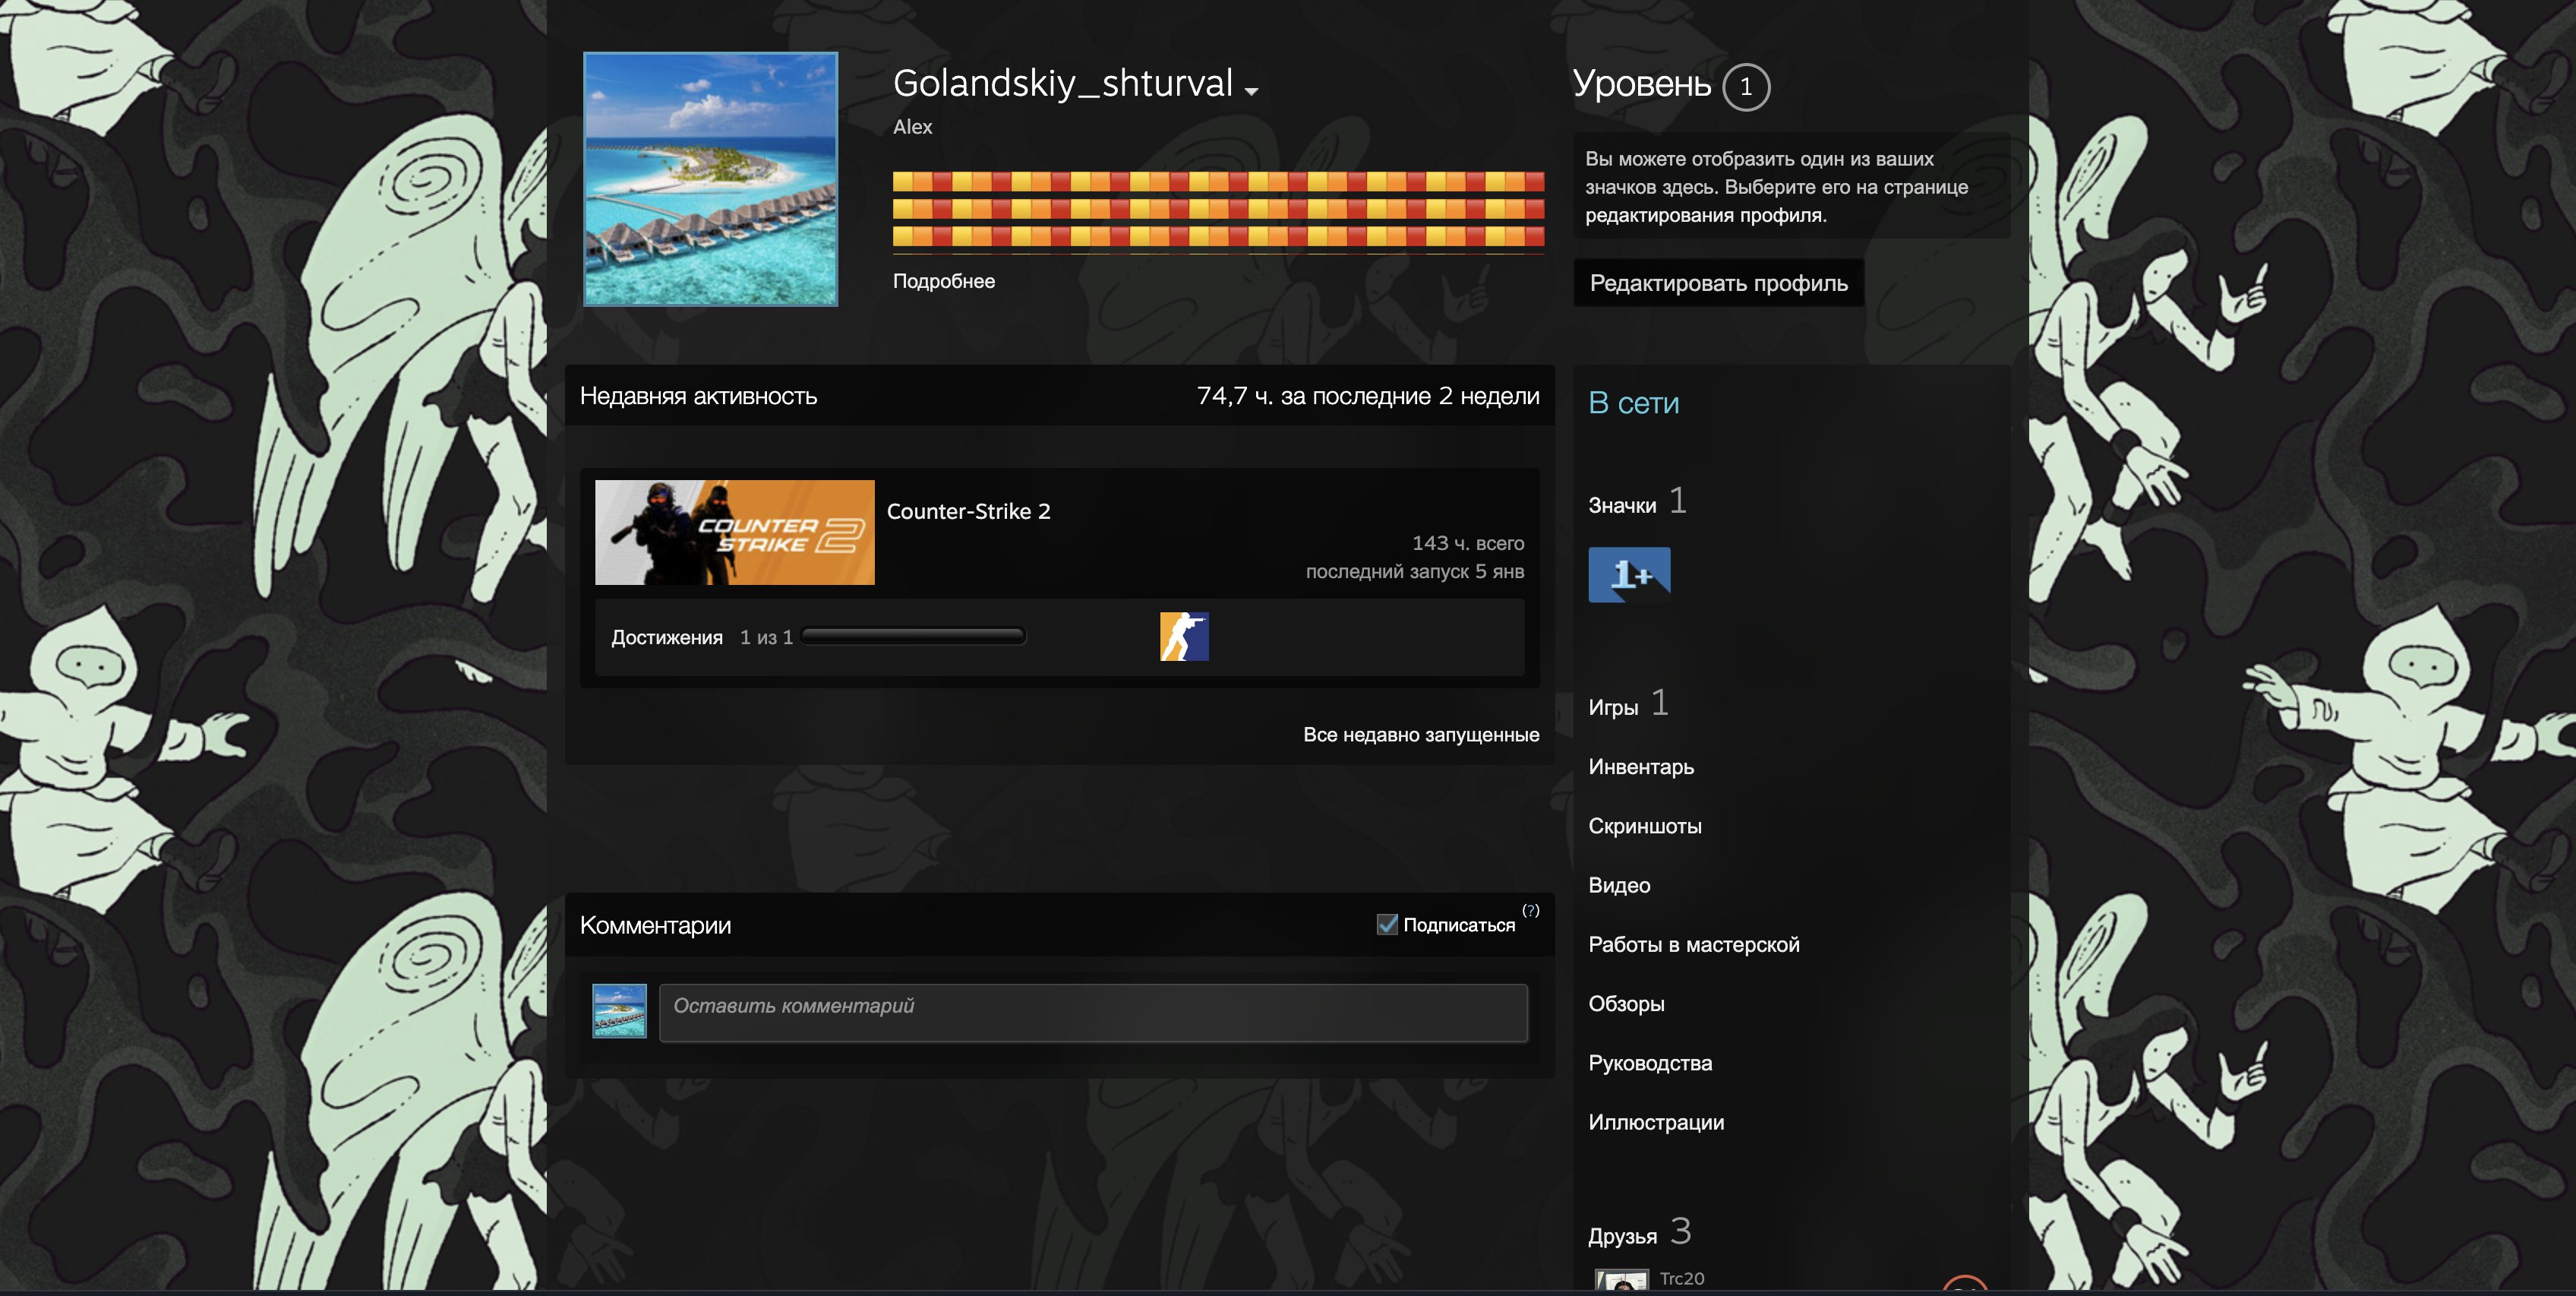
Task: Toggle the Подписаться checkbox
Action: click(1387, 924)
